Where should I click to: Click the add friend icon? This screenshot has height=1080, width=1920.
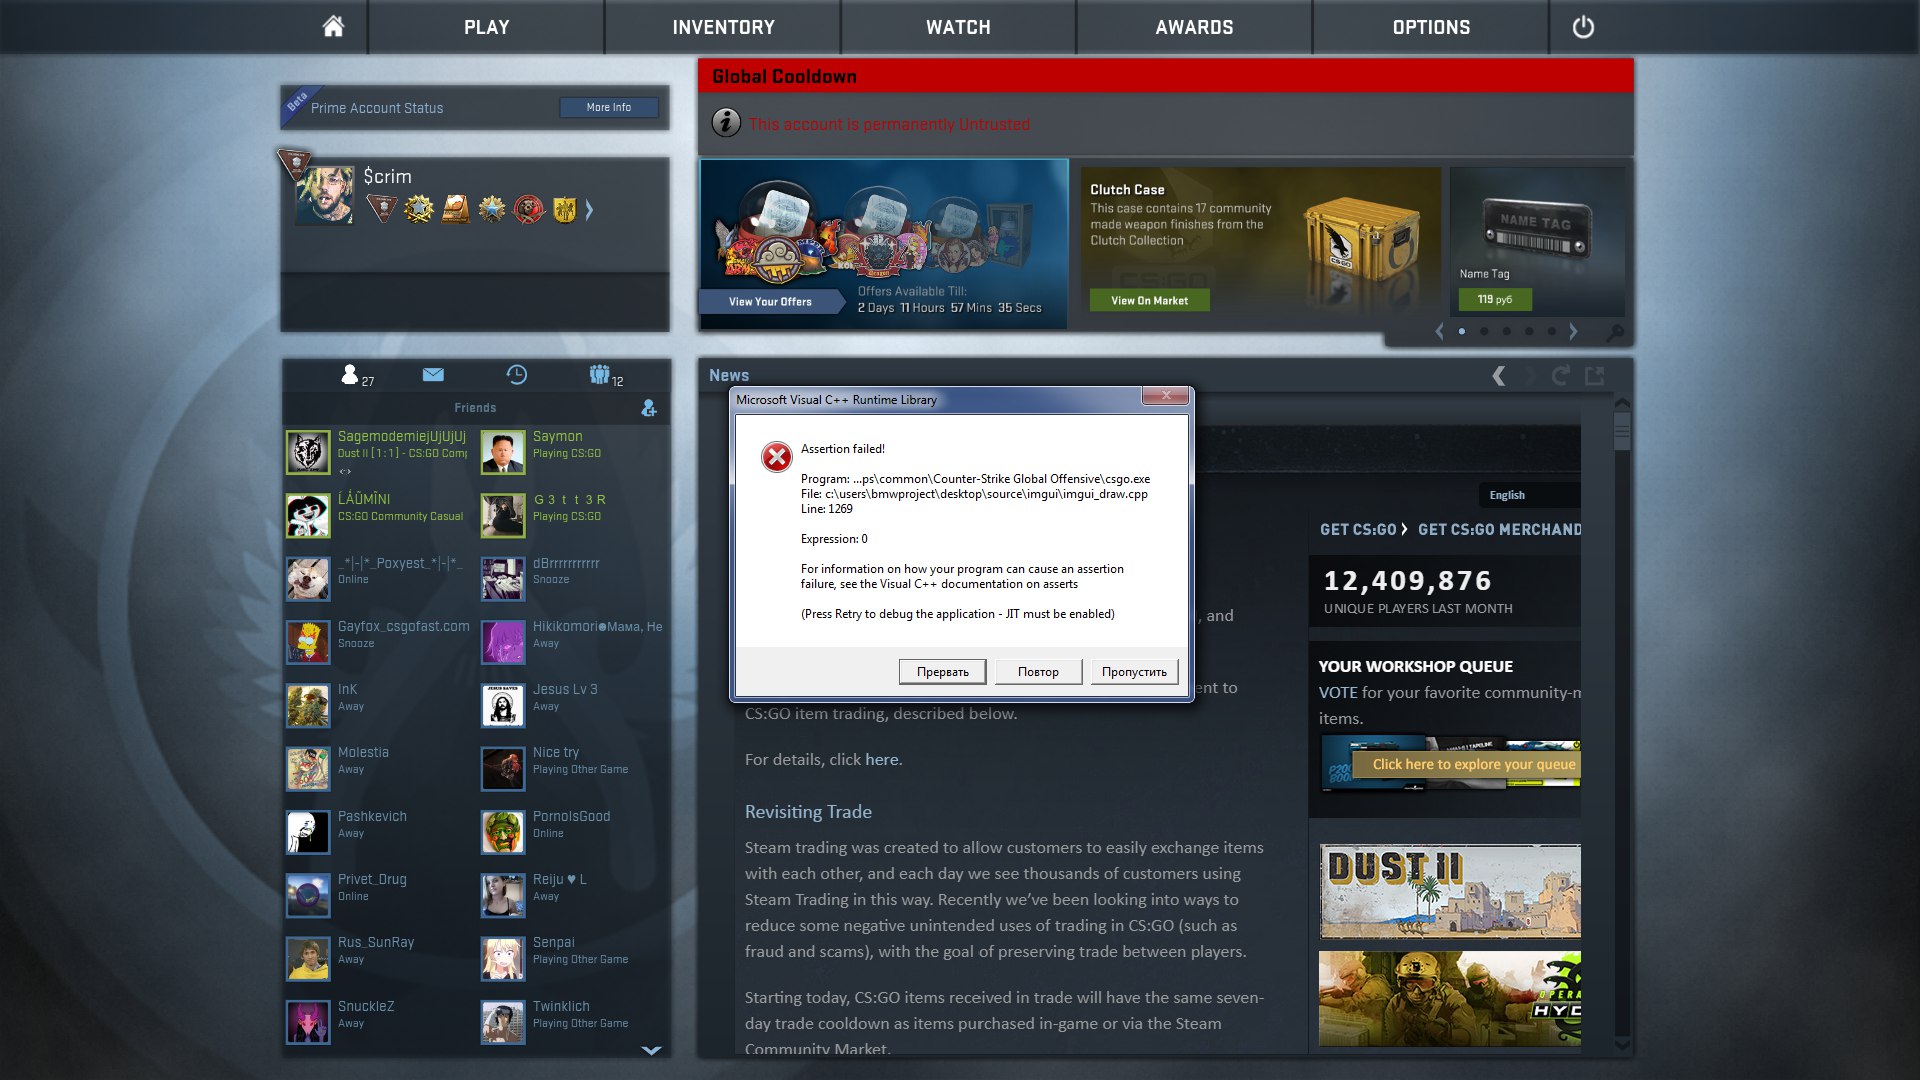click(649, 408)
